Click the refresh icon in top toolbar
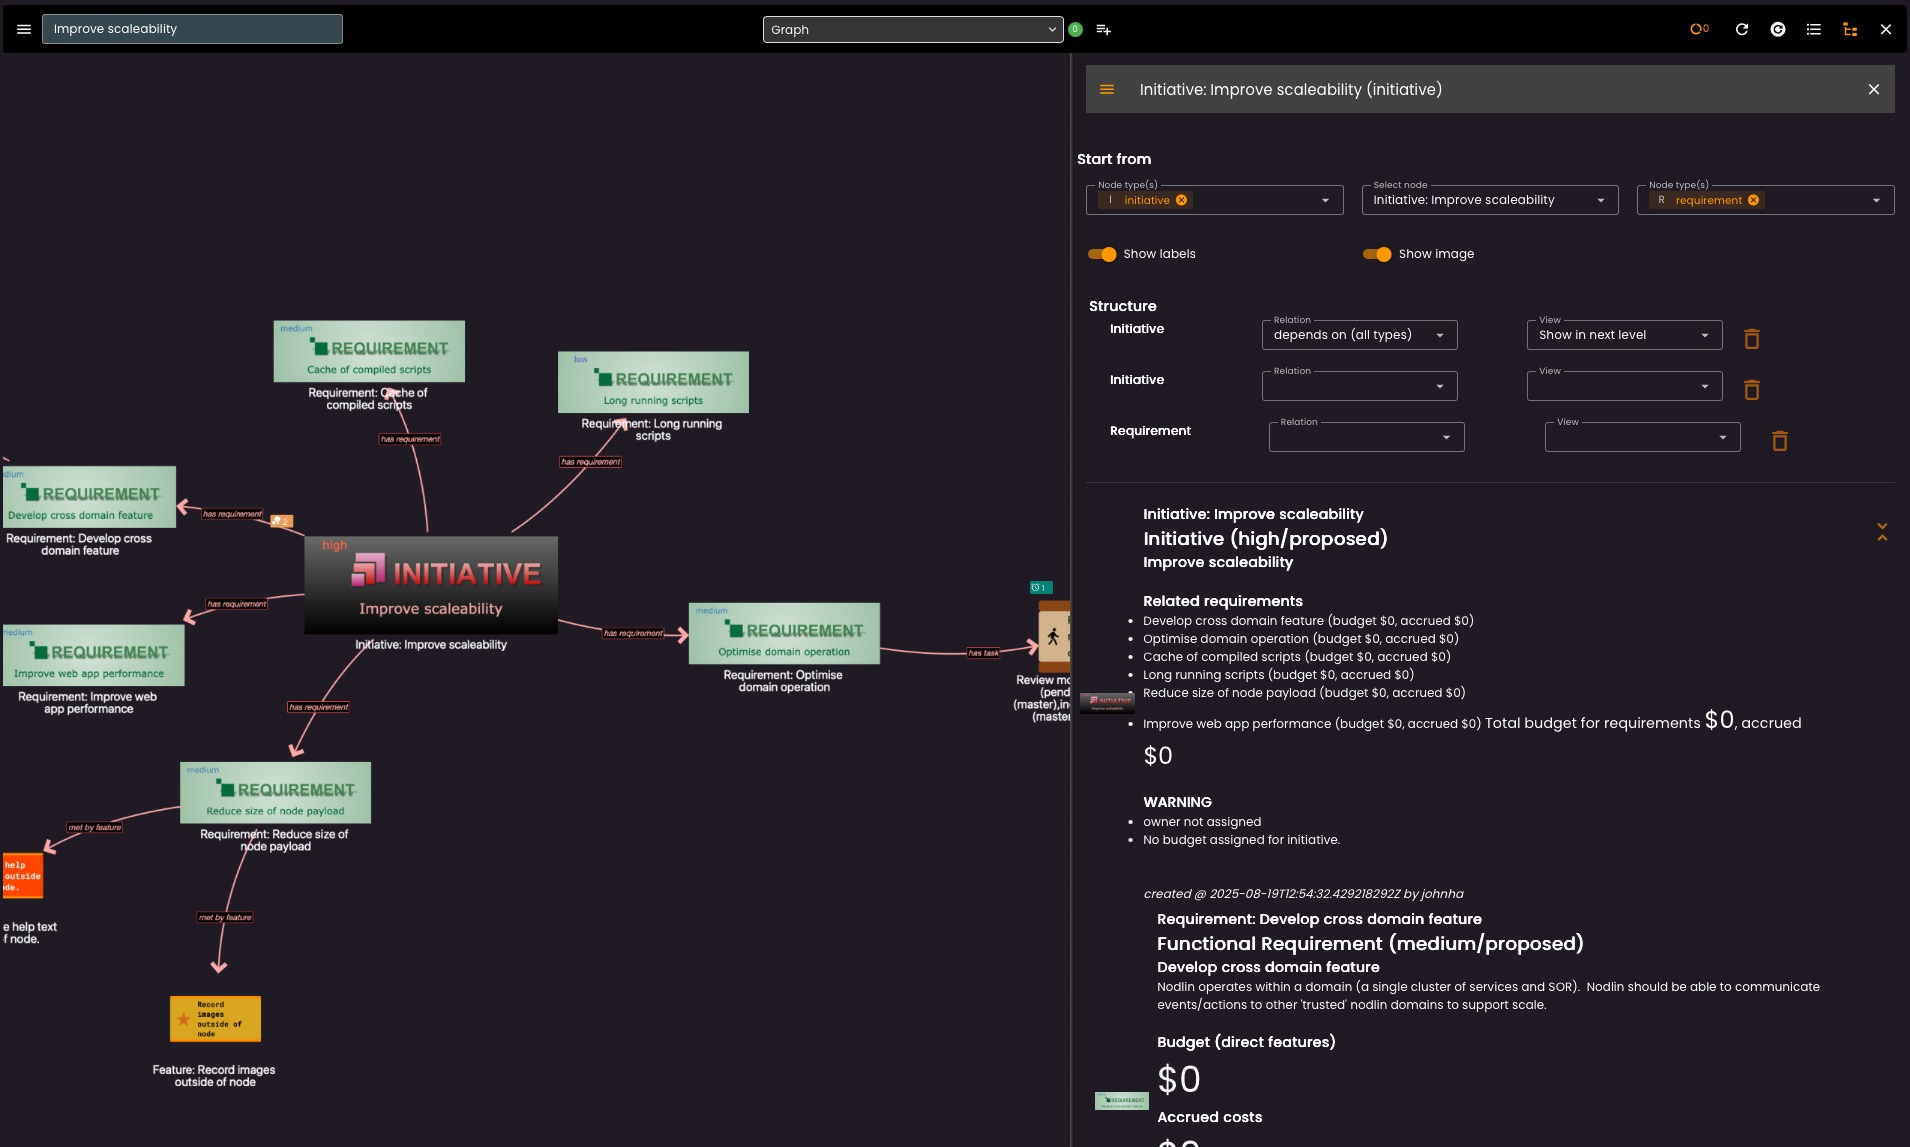This screenshot has width=1910, height=1147. pyautogui.click(x=1741, y=30)
